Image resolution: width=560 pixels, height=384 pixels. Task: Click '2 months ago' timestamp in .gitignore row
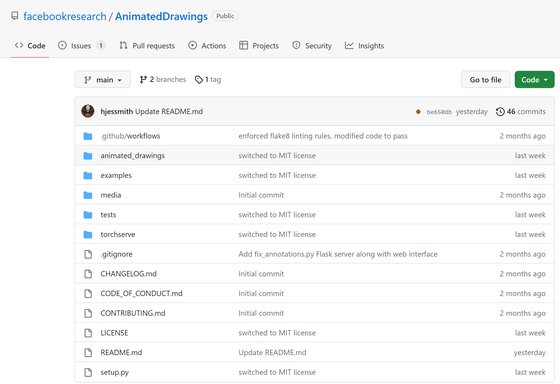[x=522, y=254]
